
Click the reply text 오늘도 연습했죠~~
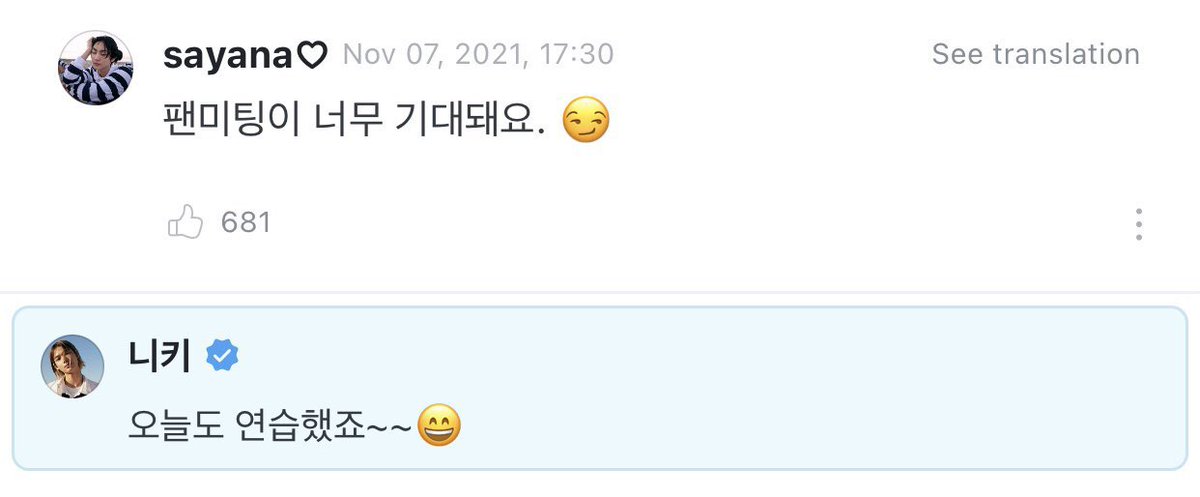click(271, 427)
